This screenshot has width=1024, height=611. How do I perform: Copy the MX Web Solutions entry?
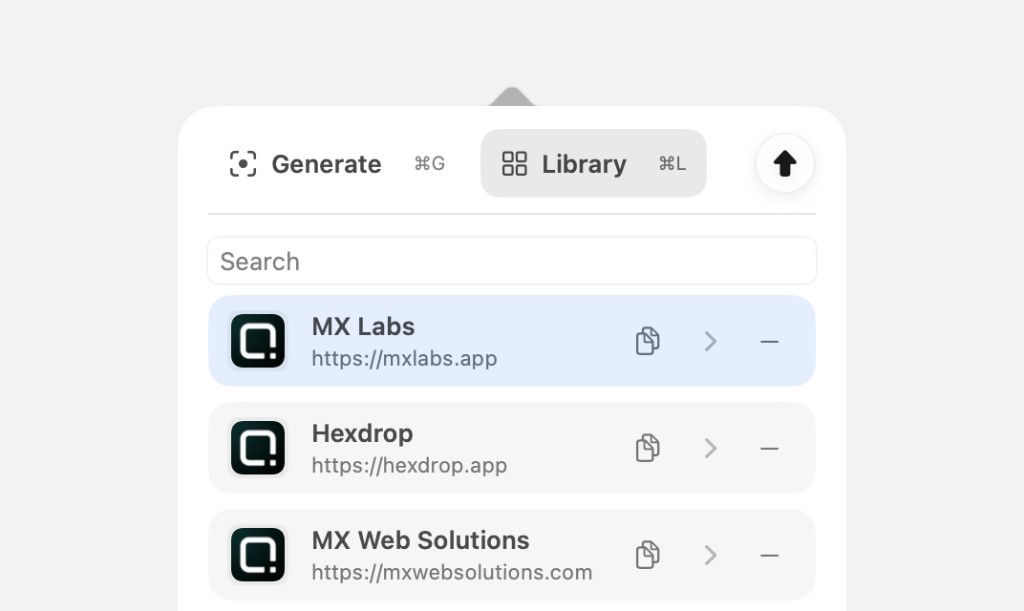point(647,555)
